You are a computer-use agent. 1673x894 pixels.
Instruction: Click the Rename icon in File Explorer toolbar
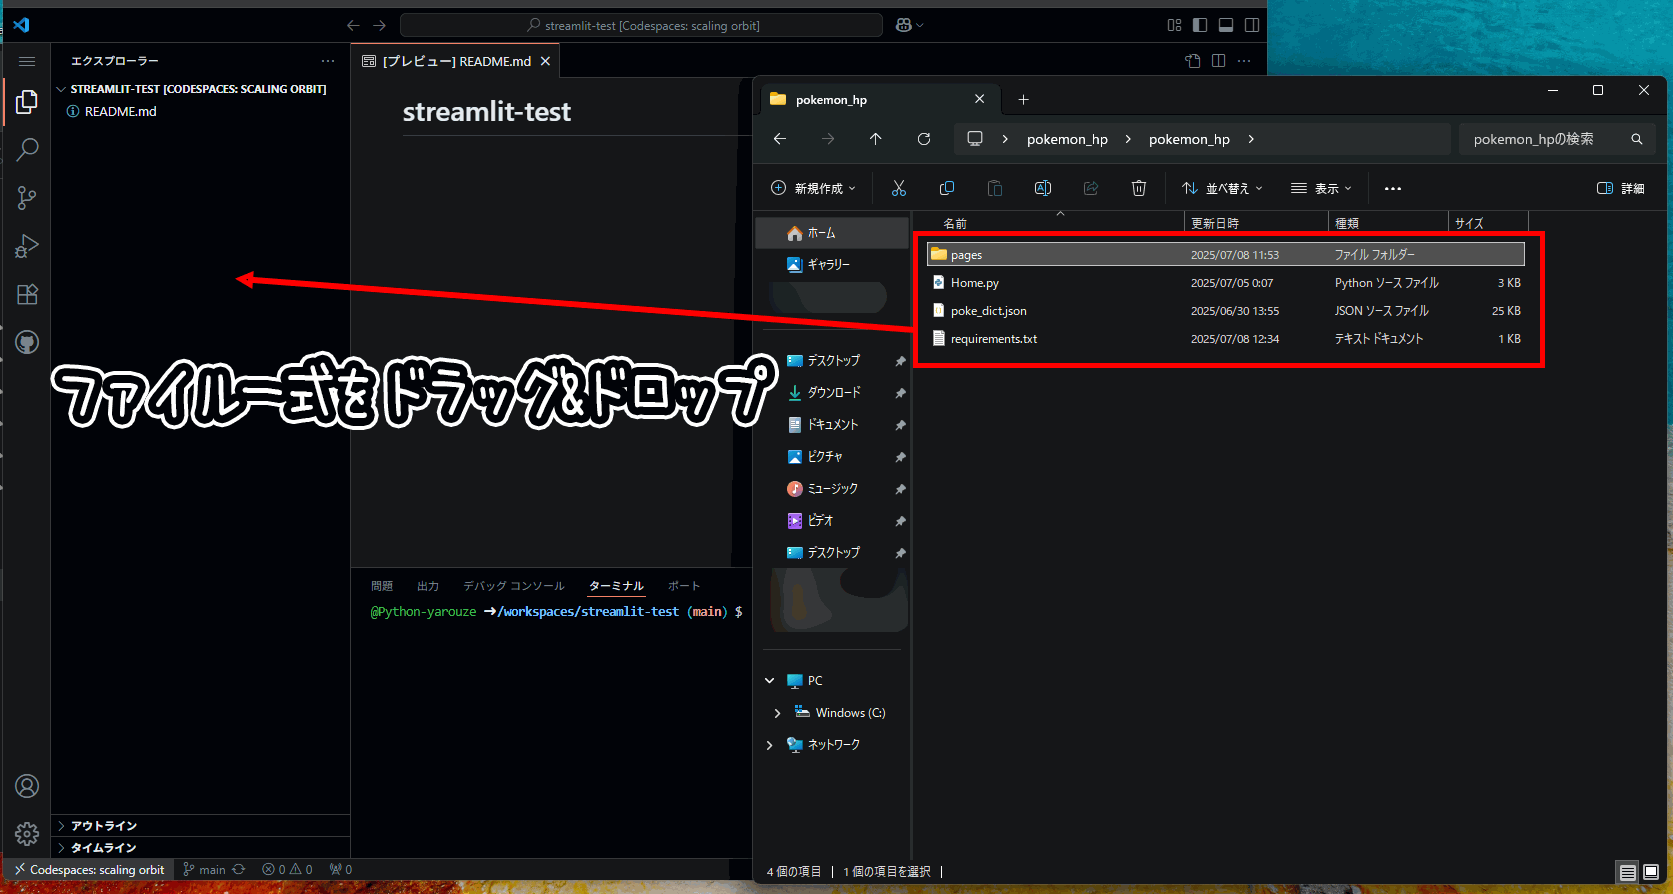point(1043,188)
